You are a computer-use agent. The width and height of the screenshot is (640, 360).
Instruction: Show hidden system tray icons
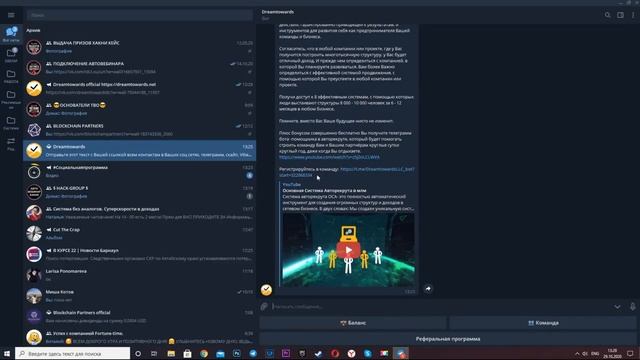click(577, 353)
